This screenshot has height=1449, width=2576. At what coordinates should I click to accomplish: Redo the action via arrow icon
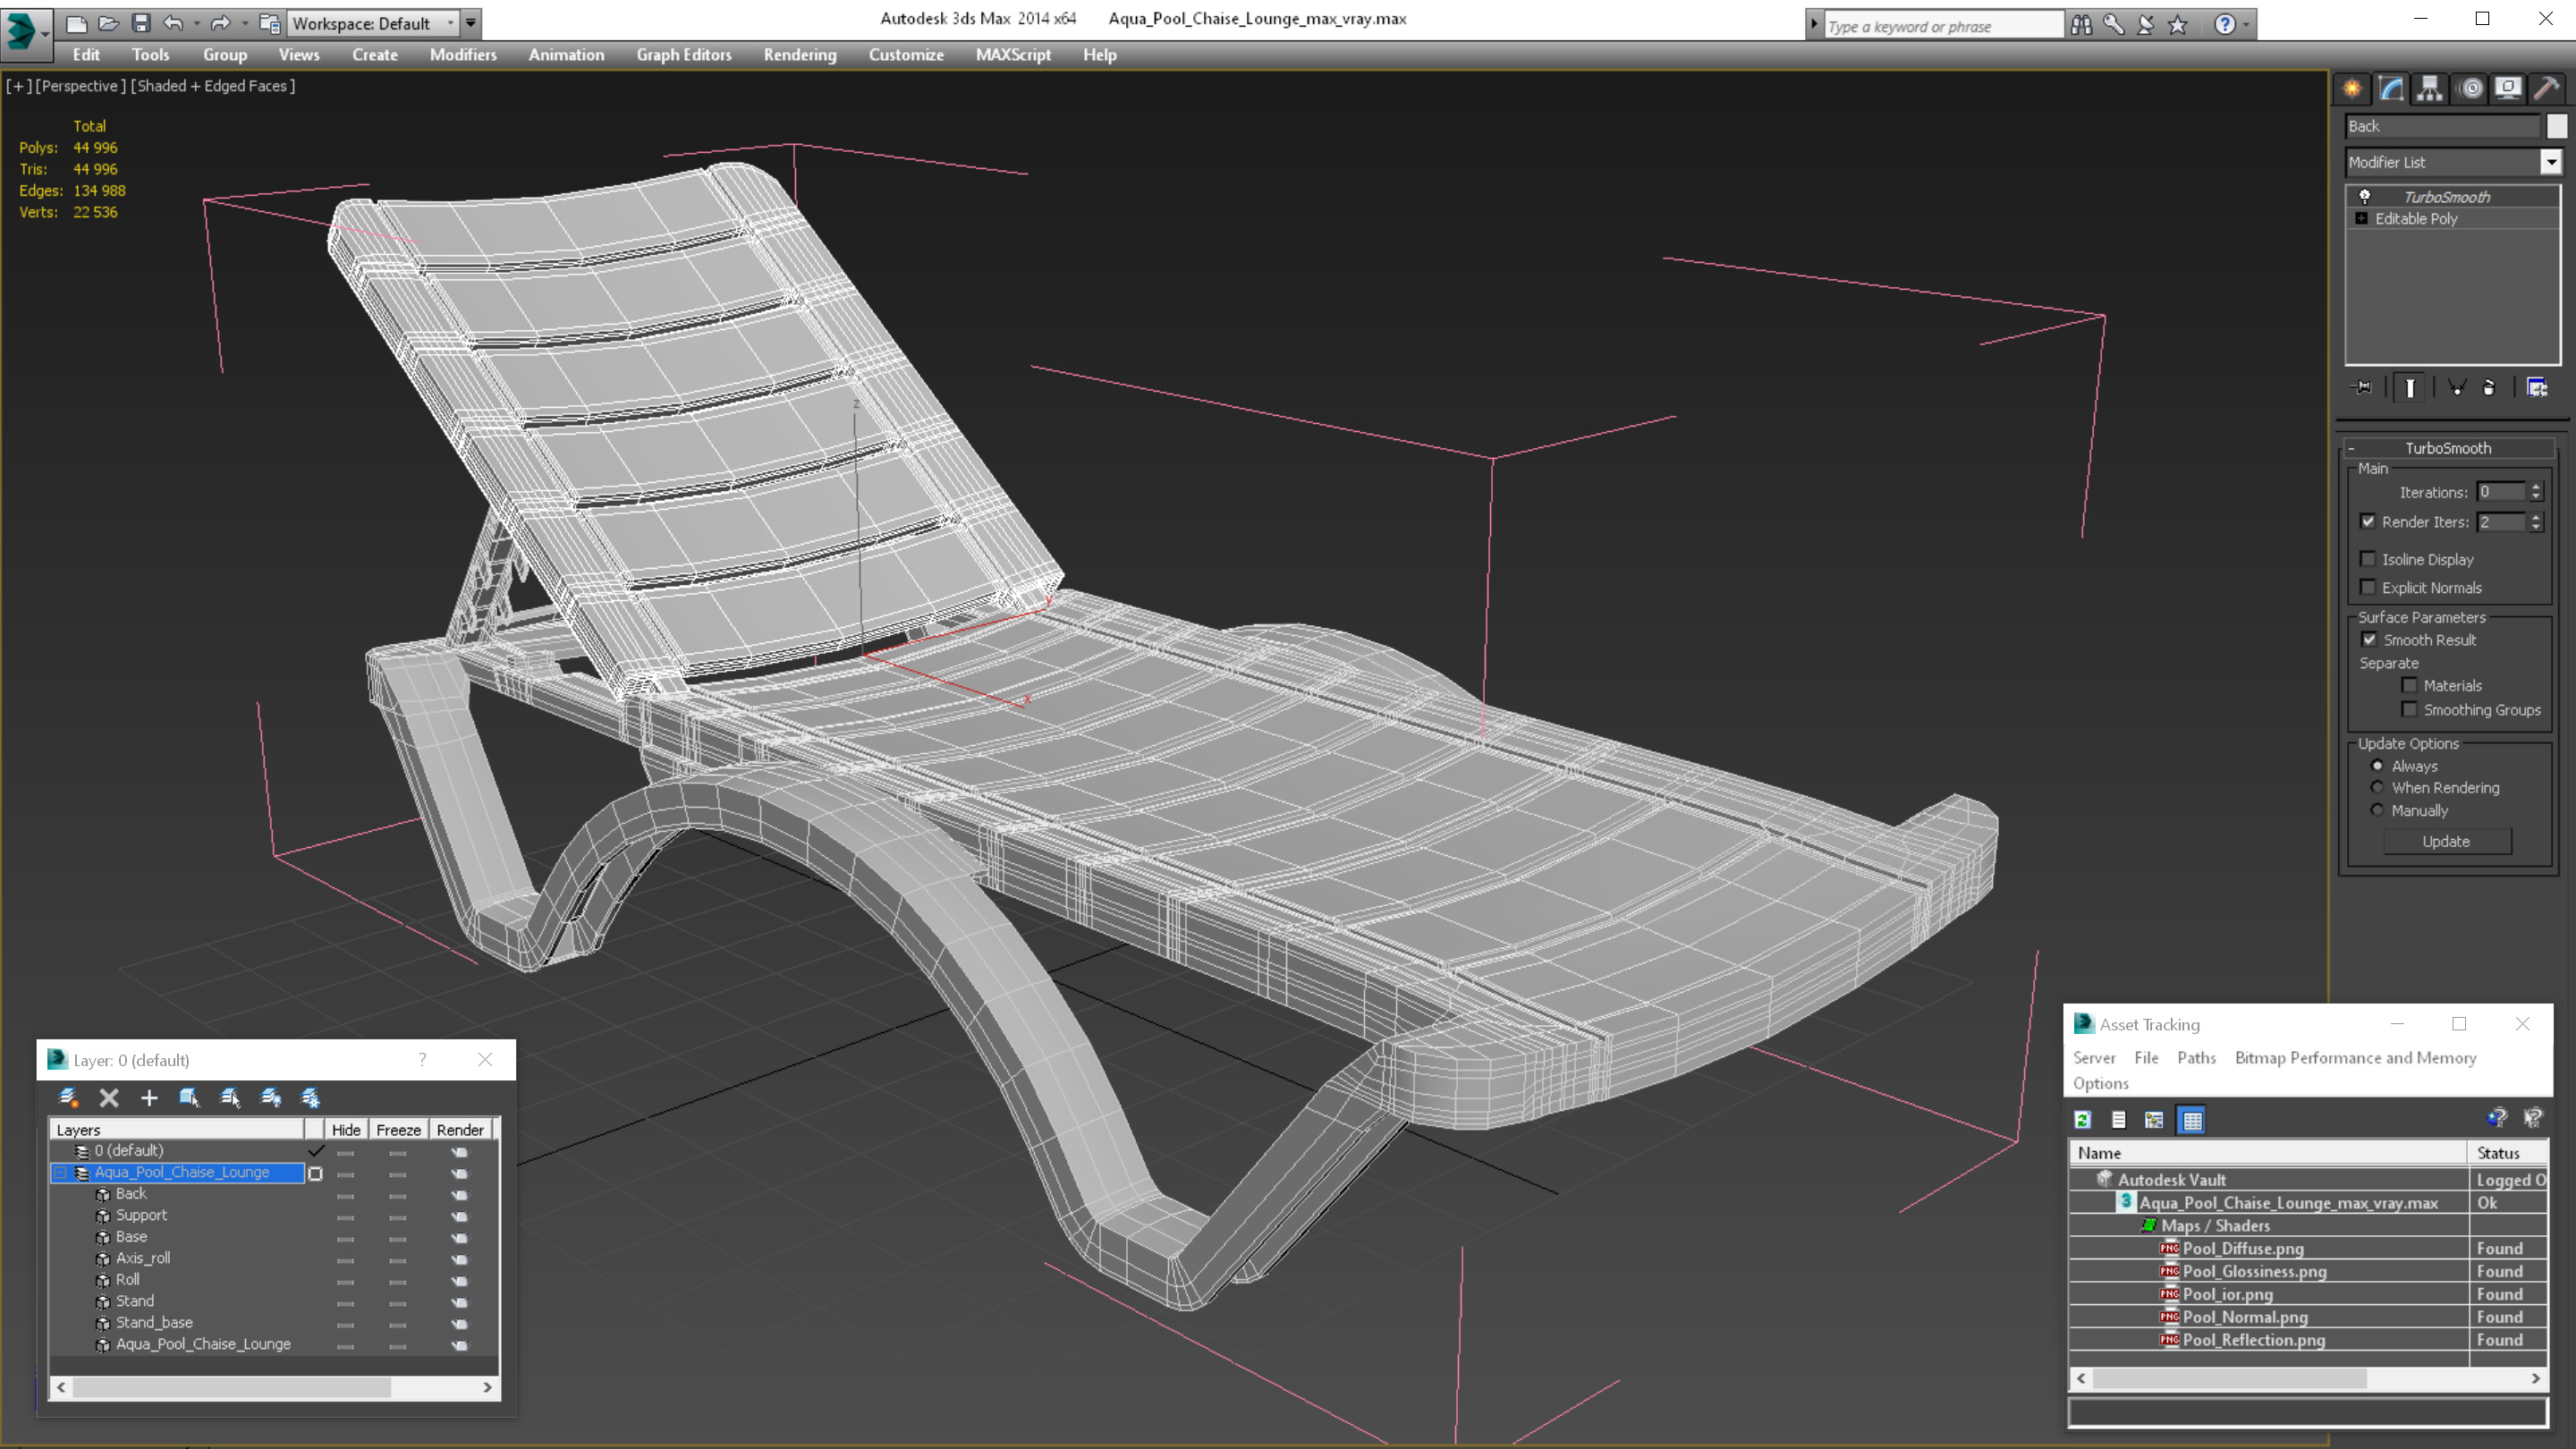tap(221, 23)
